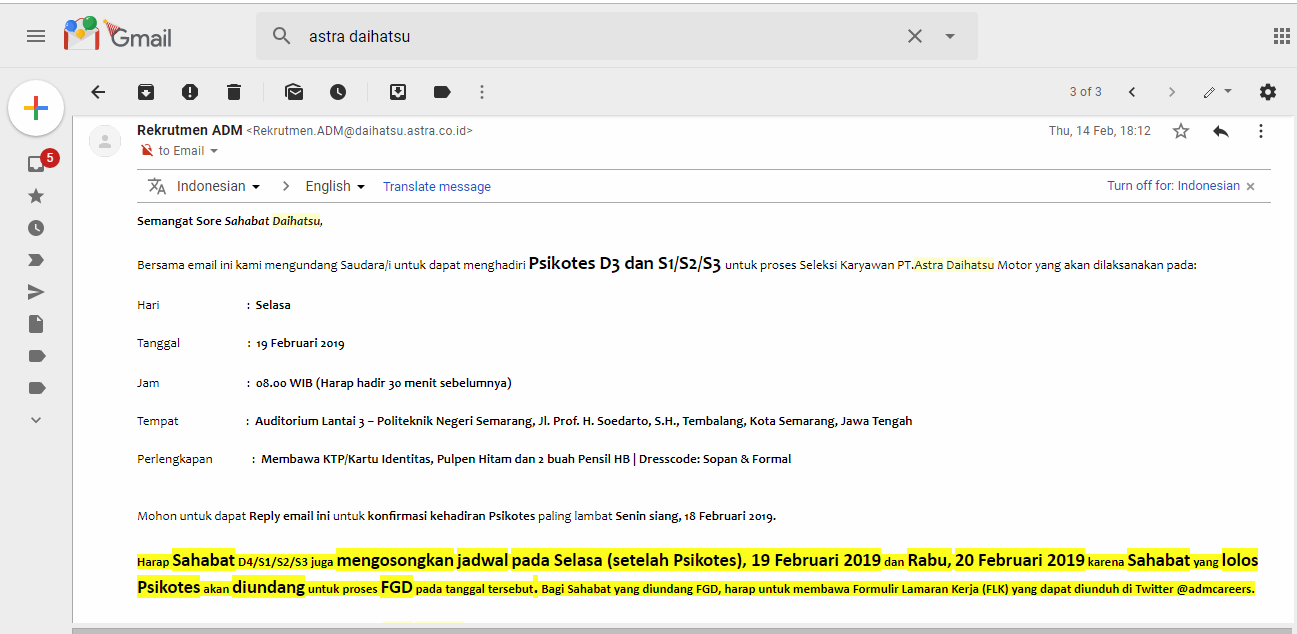This screenshot has height=634, width=1297.
Task: Open Important in the sidebar
Action: (x=36, y=260)
